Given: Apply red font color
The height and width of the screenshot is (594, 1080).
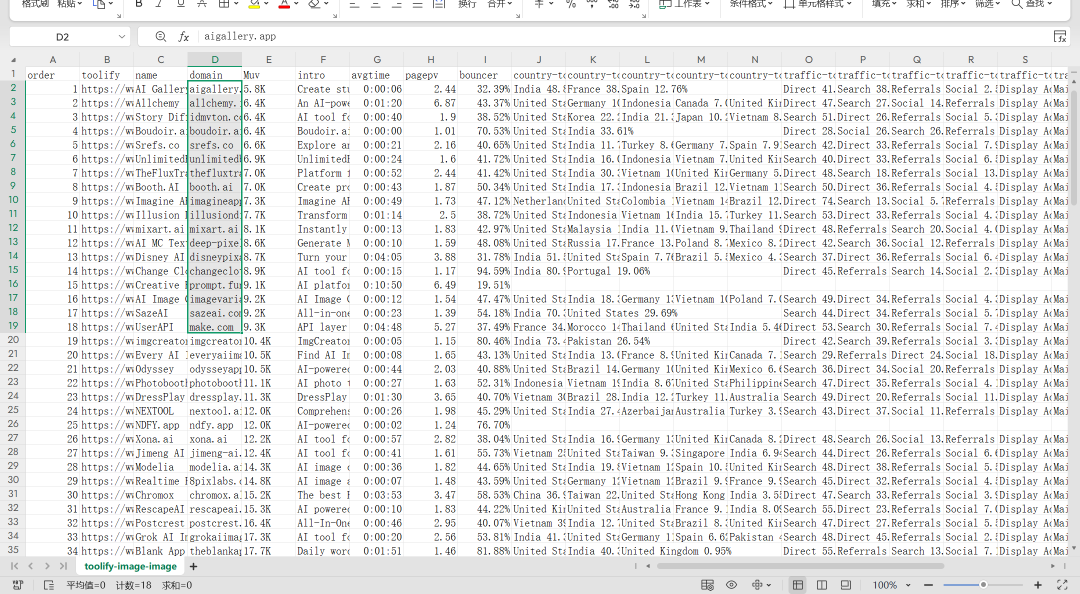Looking at the screenshot, I should (x=284, y=4).
